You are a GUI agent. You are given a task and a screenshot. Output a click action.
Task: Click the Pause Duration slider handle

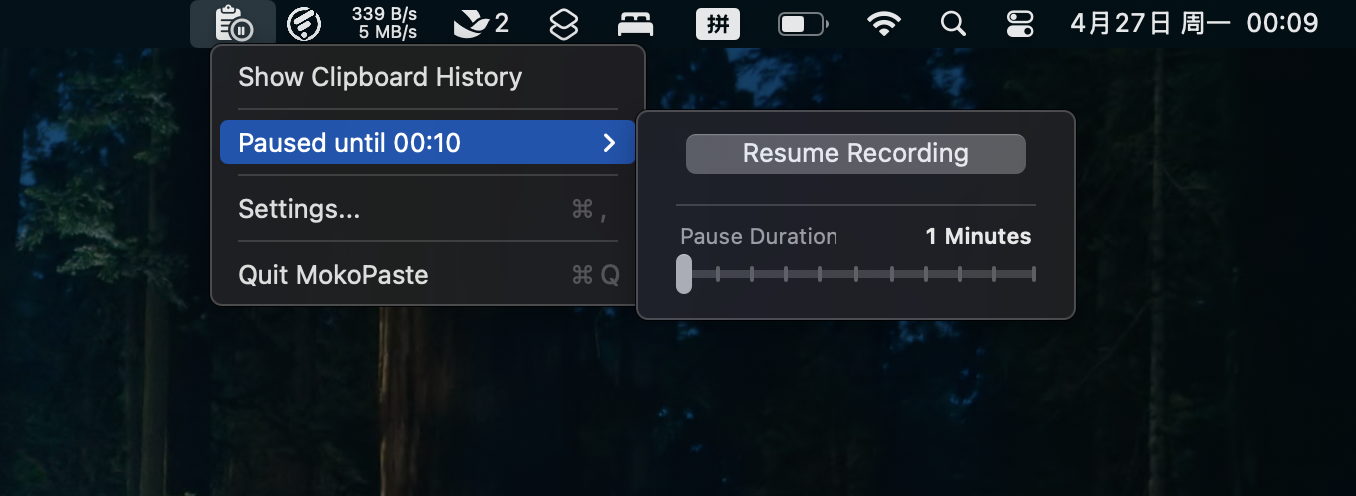click(x=684, y=274)
